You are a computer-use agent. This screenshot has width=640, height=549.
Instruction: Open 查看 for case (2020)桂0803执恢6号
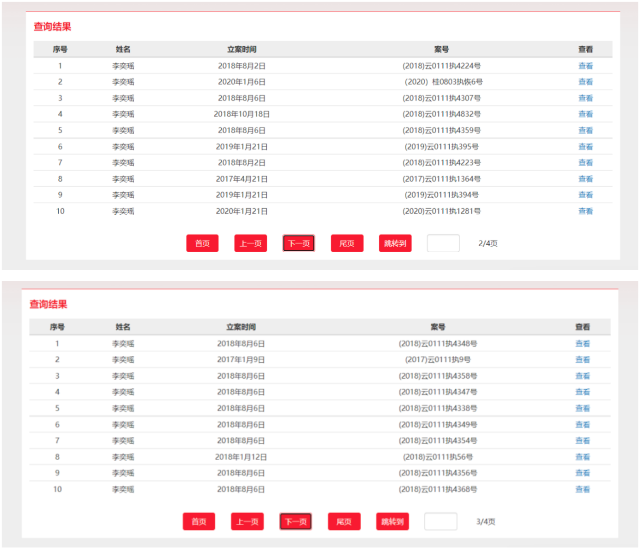[585, 82]
